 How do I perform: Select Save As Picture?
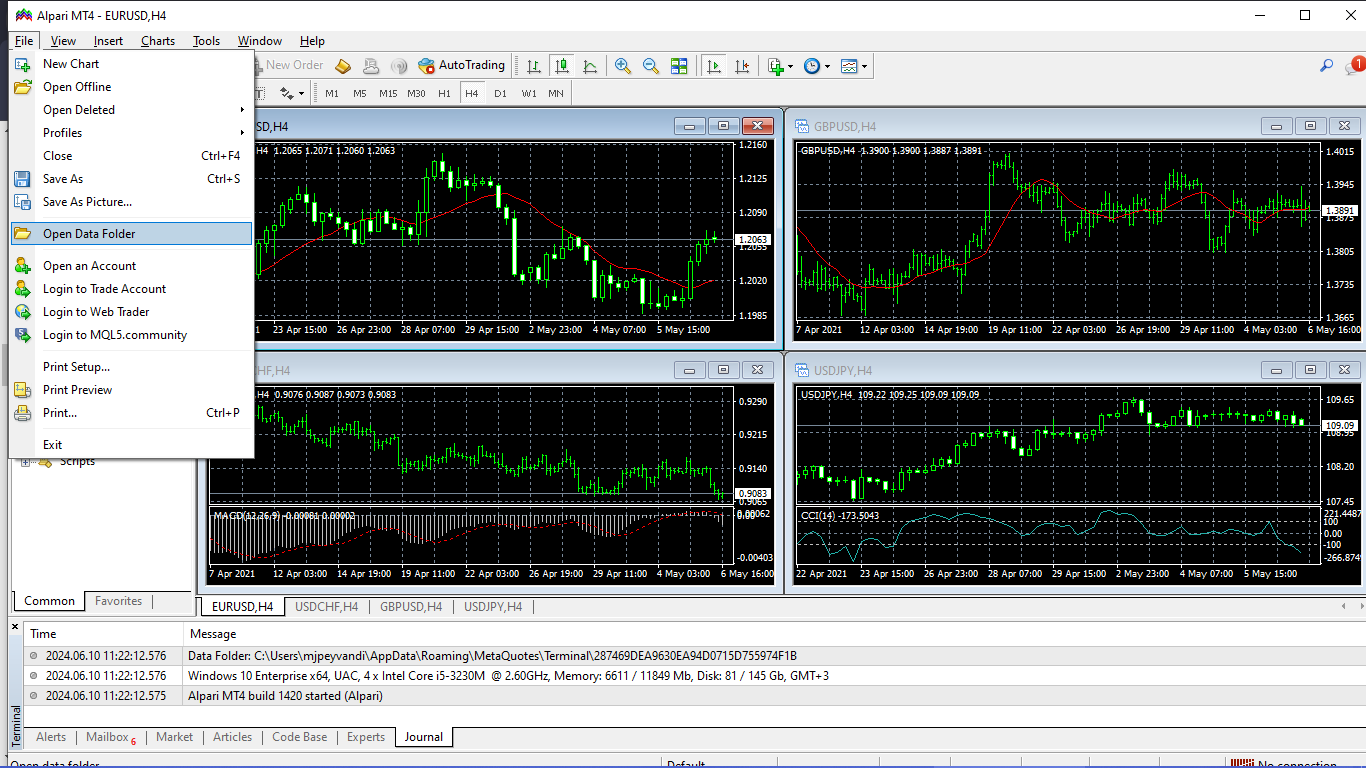[x=131, y=202]
